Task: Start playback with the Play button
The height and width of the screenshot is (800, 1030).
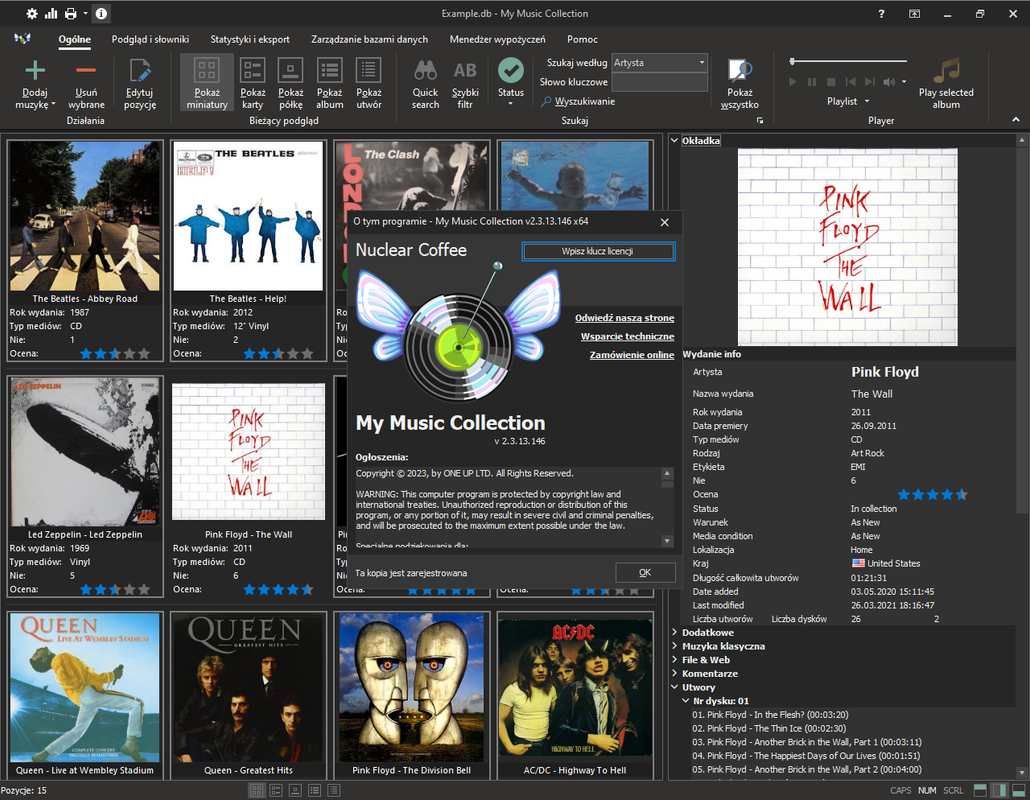Action: 793,81
